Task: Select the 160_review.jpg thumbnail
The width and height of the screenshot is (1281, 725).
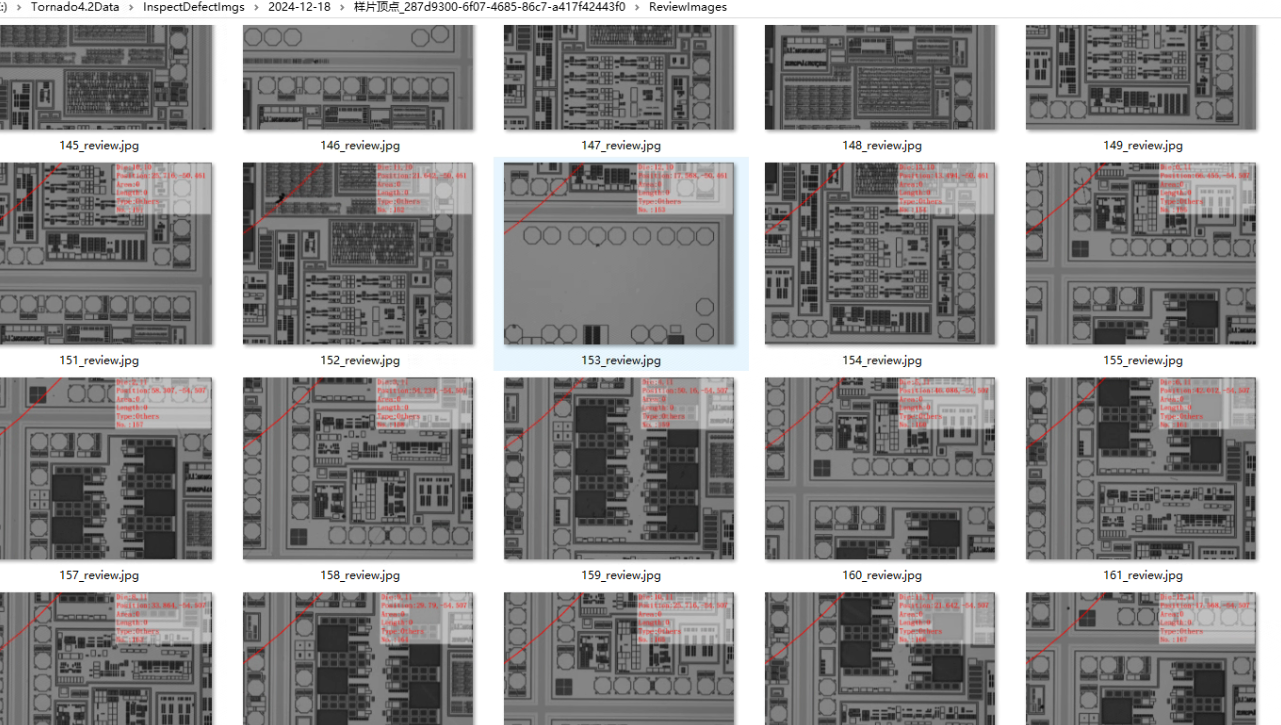Action: (880, 468)
